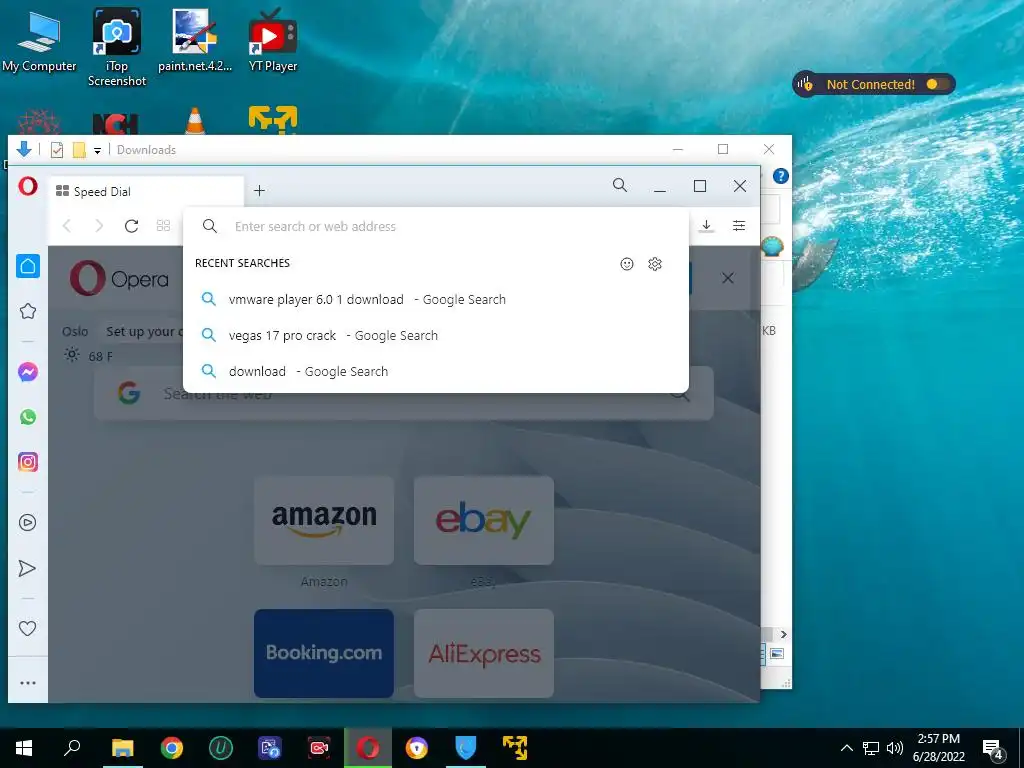Click the paint.net desktop icon
The image size is (1024, 768).
pyautogui.click(x=195, y=40)
